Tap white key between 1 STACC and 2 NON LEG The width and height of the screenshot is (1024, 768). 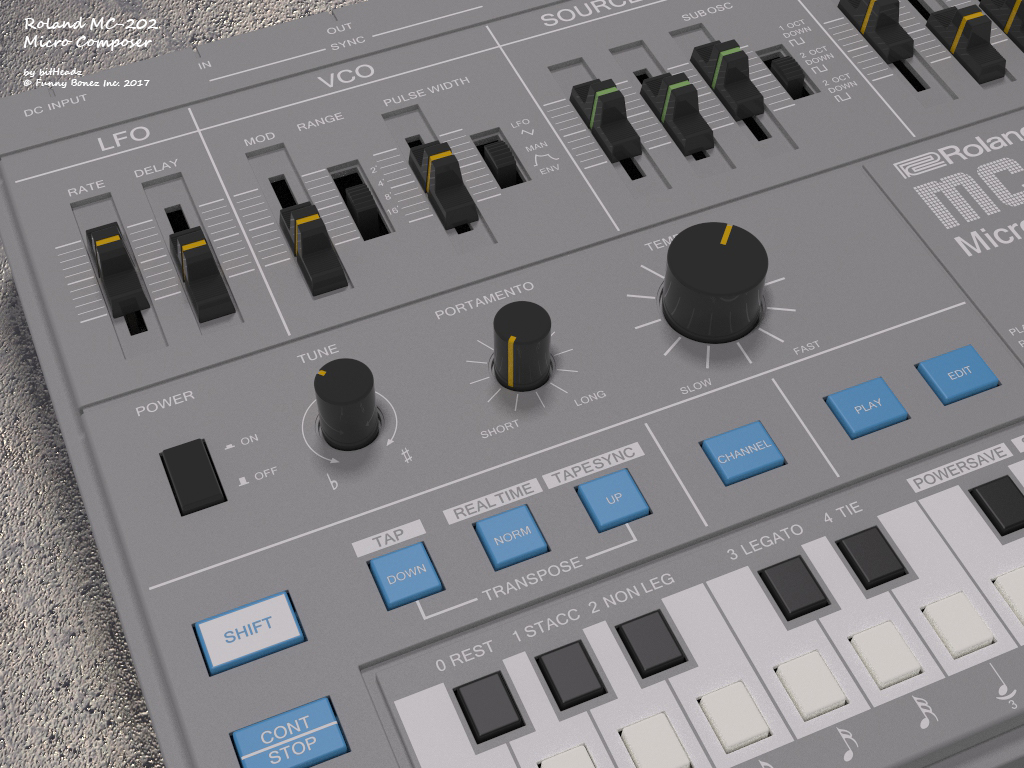point(656,741)
